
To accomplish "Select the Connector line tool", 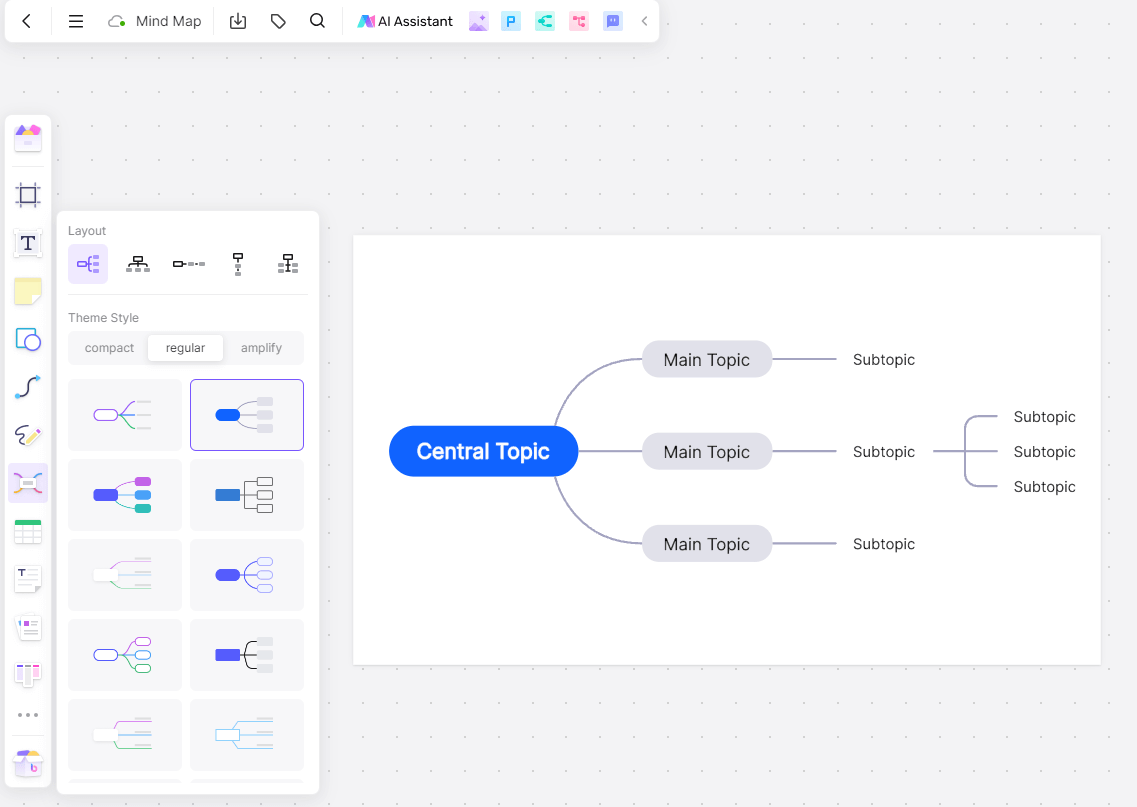I will (x=27, y=387).
